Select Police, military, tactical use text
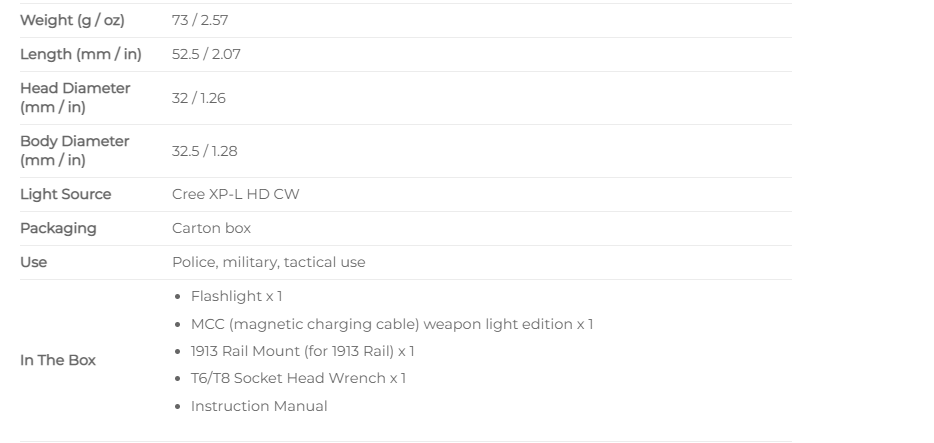Image resolution: width=934 pixels, height=443 pixels. coord(269,262)
